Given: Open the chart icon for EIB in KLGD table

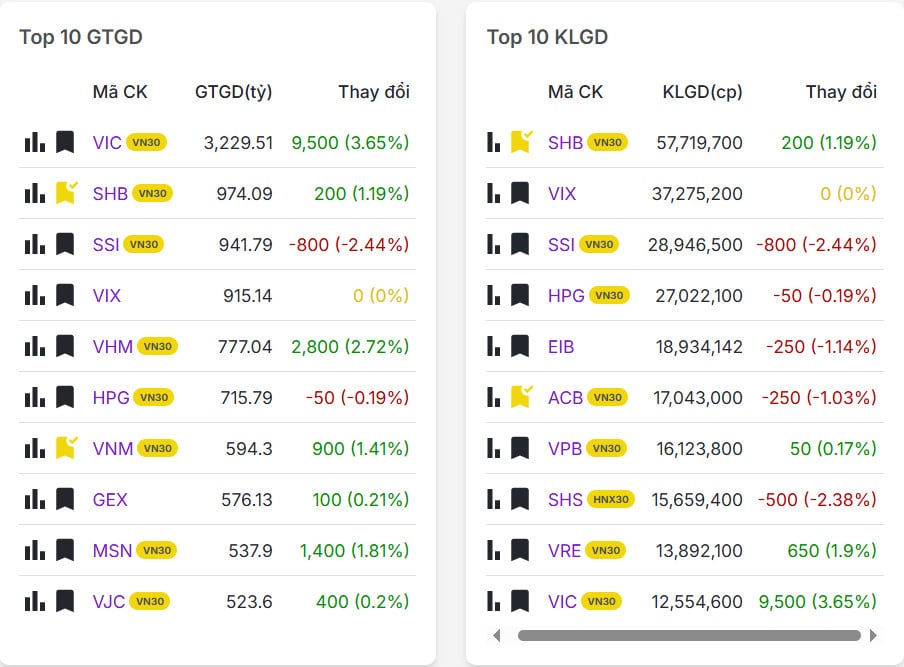Looking at the screenshot, I should (492, 346).
